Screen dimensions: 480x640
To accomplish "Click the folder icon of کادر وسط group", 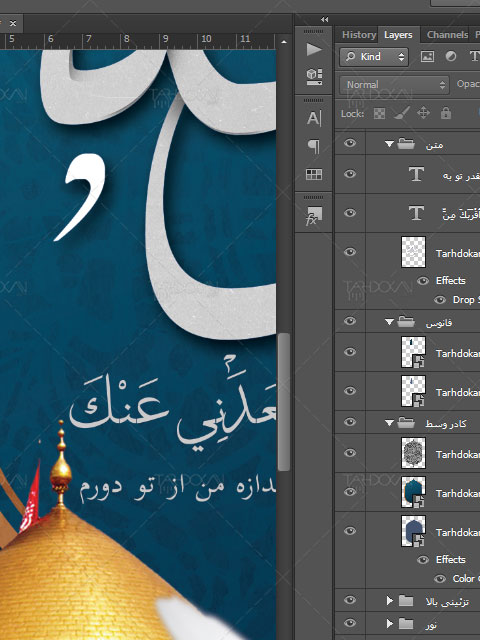I will [406, 422].
